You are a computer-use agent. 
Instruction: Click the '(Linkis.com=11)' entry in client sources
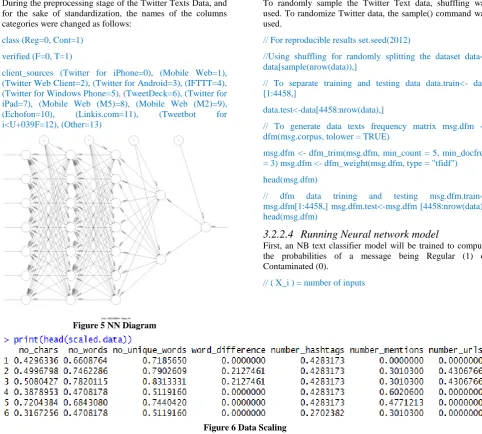click(107, 114)
